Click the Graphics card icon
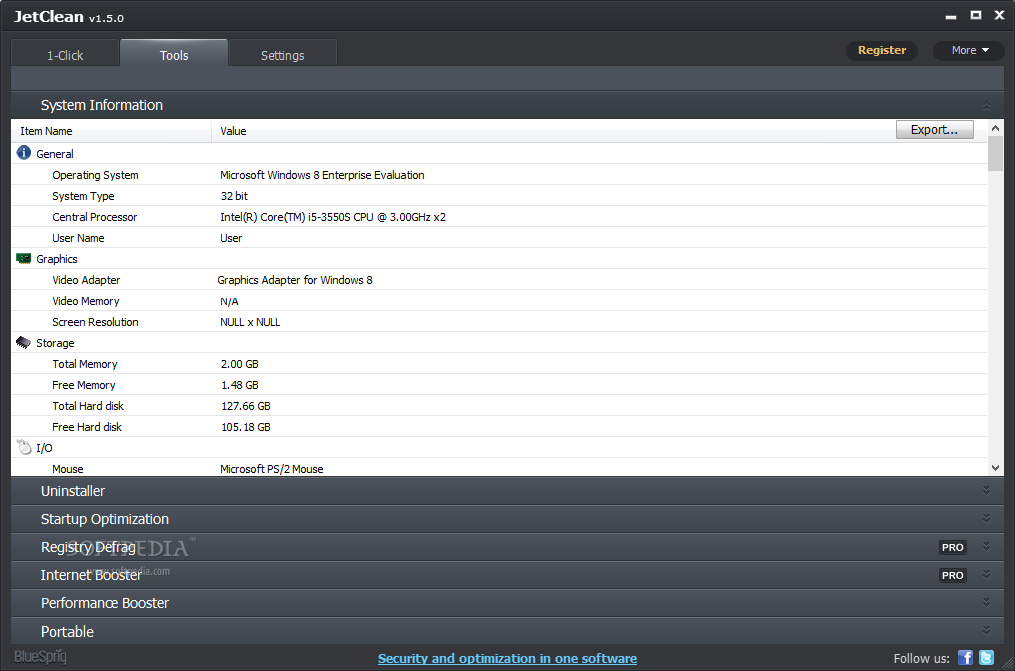Viewport: 1015px width, 671px height. [x=23, y=258]
